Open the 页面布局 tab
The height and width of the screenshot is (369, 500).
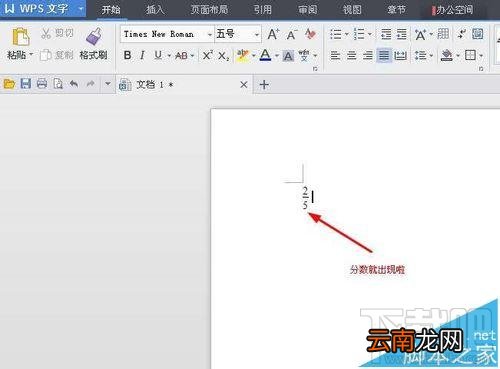[x=209, y=9]
